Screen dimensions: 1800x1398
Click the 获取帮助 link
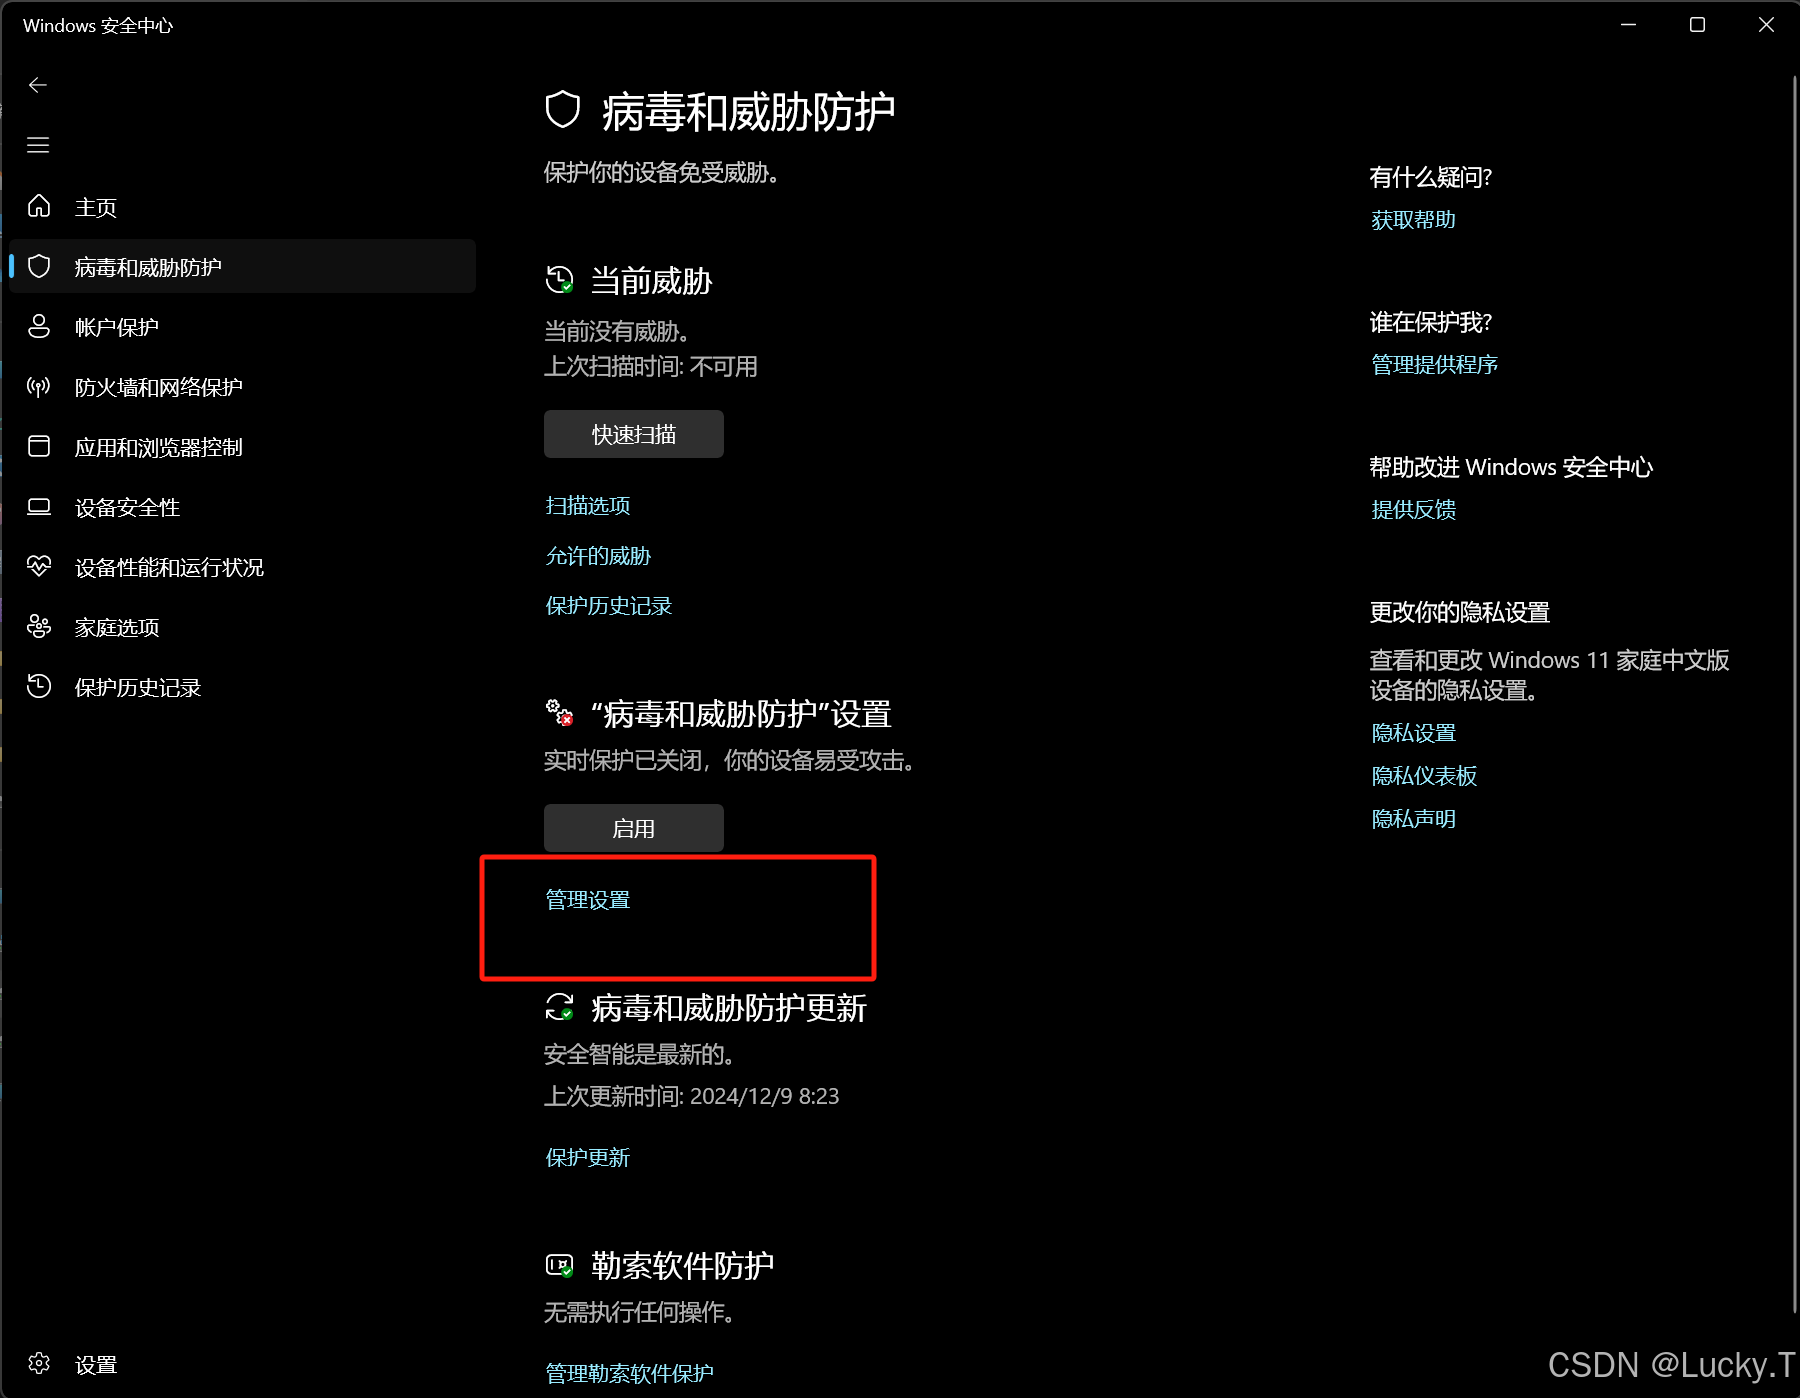click(x=1414, y=220)
